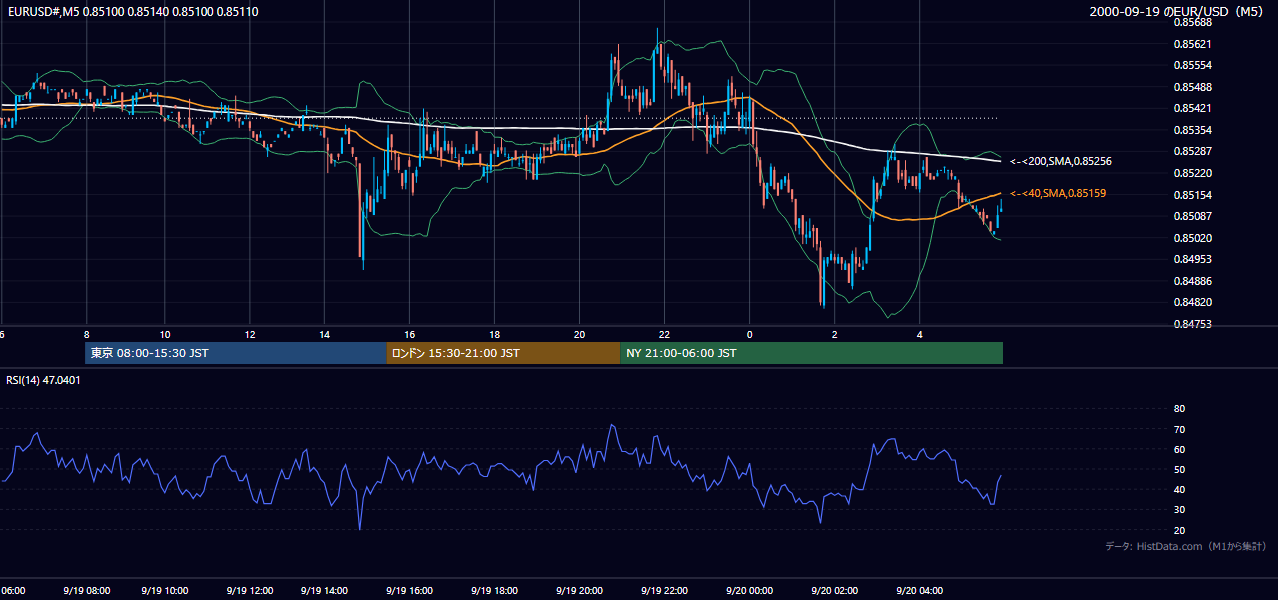Click price axis label 0.85287
Screen dimensions: 1278x600
1192,151
